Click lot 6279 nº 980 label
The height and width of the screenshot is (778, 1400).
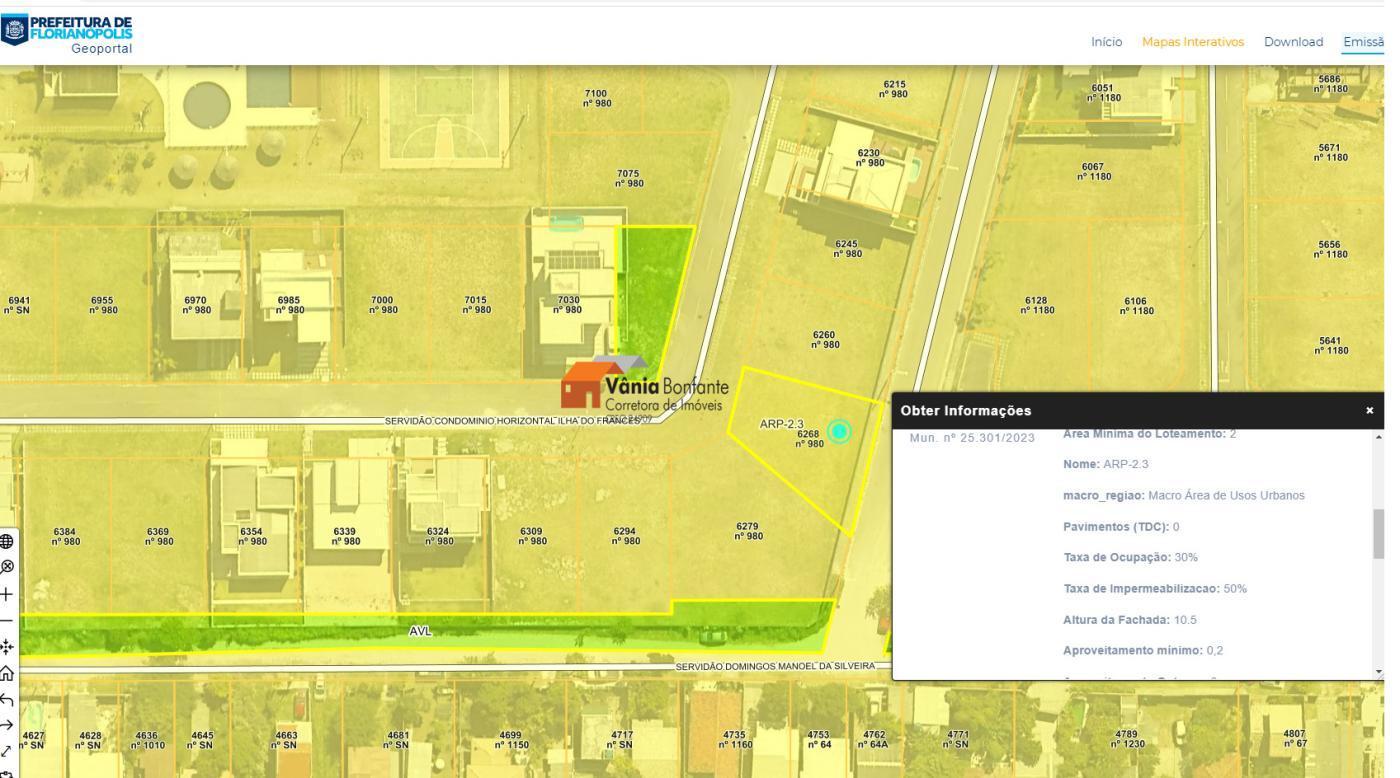tap(748, 530)
